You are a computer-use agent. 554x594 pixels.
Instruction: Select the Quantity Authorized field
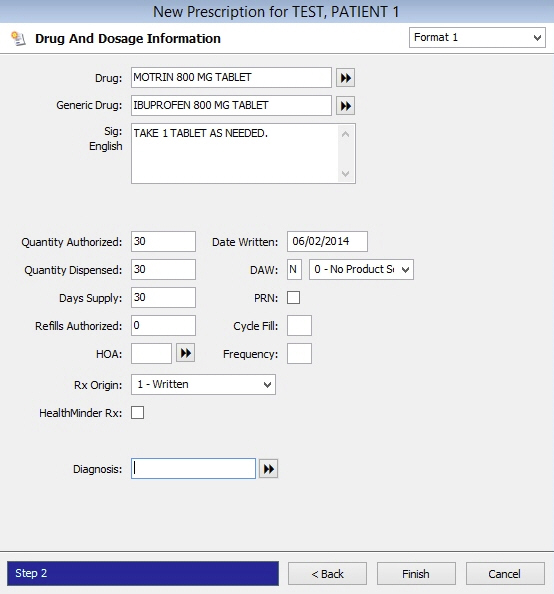pyautogui.click(x=164, y=241)
